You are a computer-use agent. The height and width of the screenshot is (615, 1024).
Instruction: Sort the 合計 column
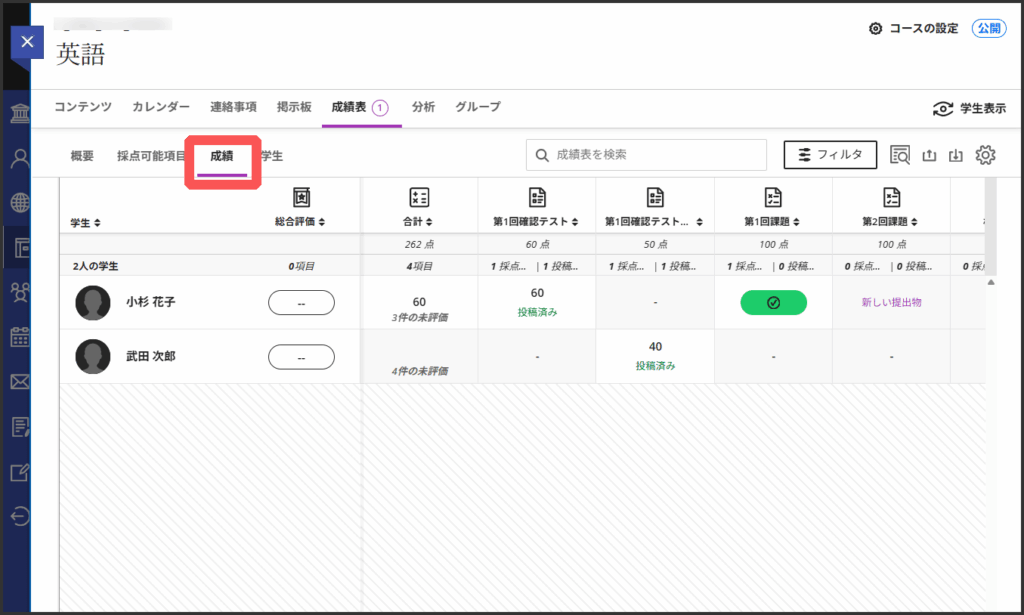(419, 221)
